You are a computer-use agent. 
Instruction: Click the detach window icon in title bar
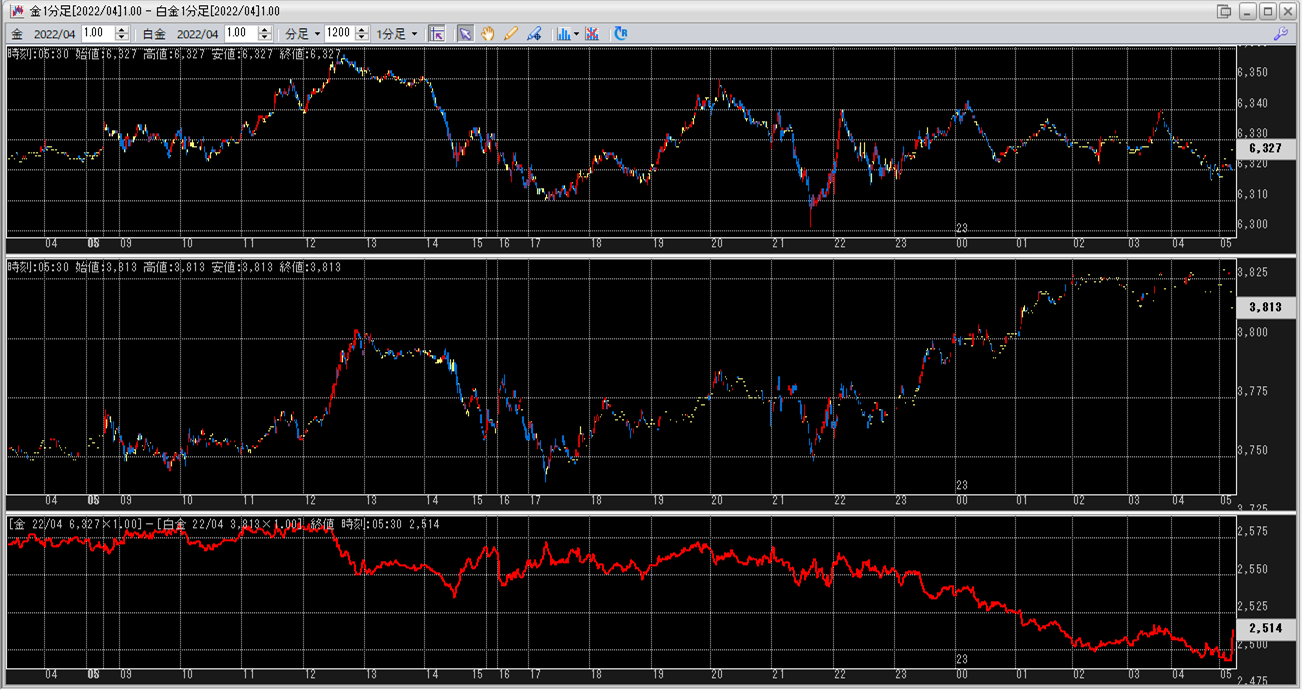1224,11
